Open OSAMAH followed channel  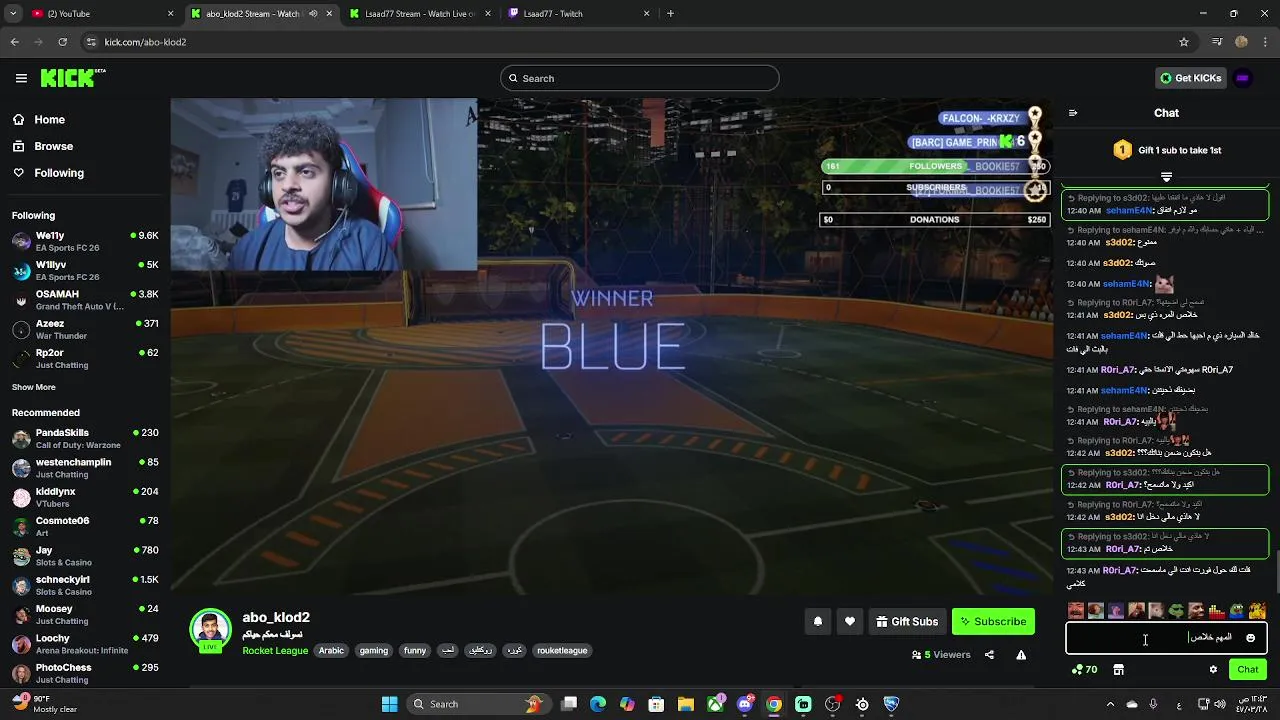tap(85, 300)
